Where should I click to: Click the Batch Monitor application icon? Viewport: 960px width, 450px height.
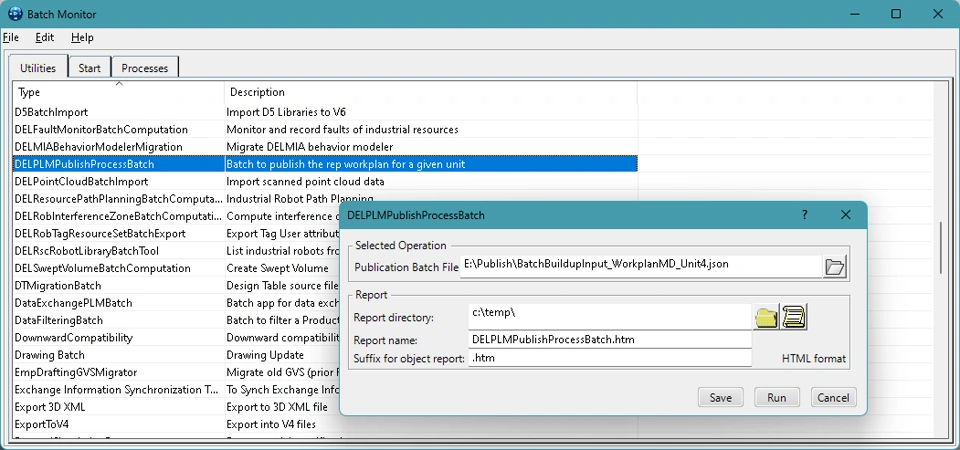point(15,13)
